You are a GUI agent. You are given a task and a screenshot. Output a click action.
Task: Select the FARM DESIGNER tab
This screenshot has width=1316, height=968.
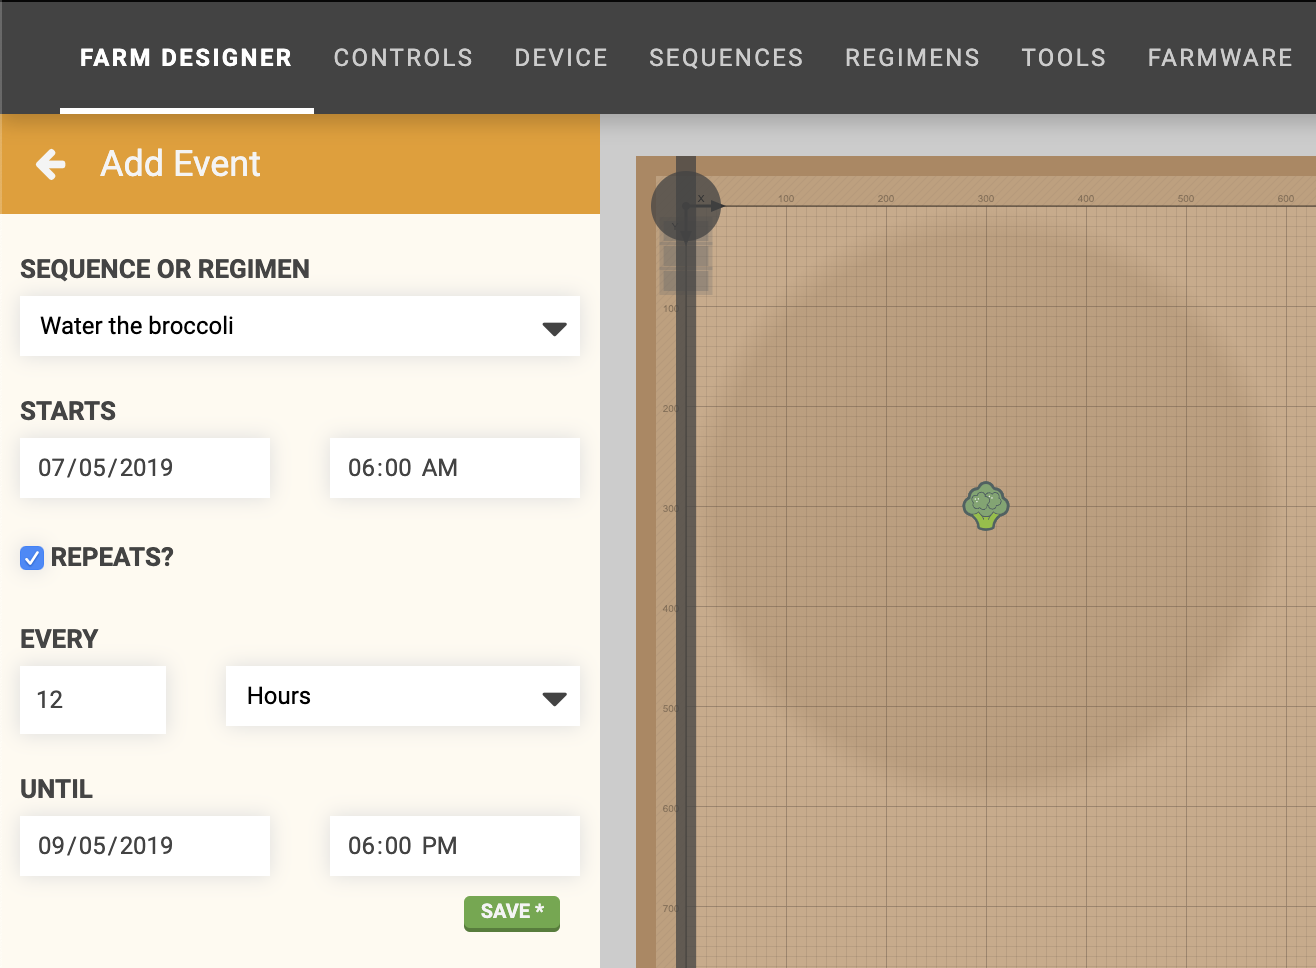point(186,57)
